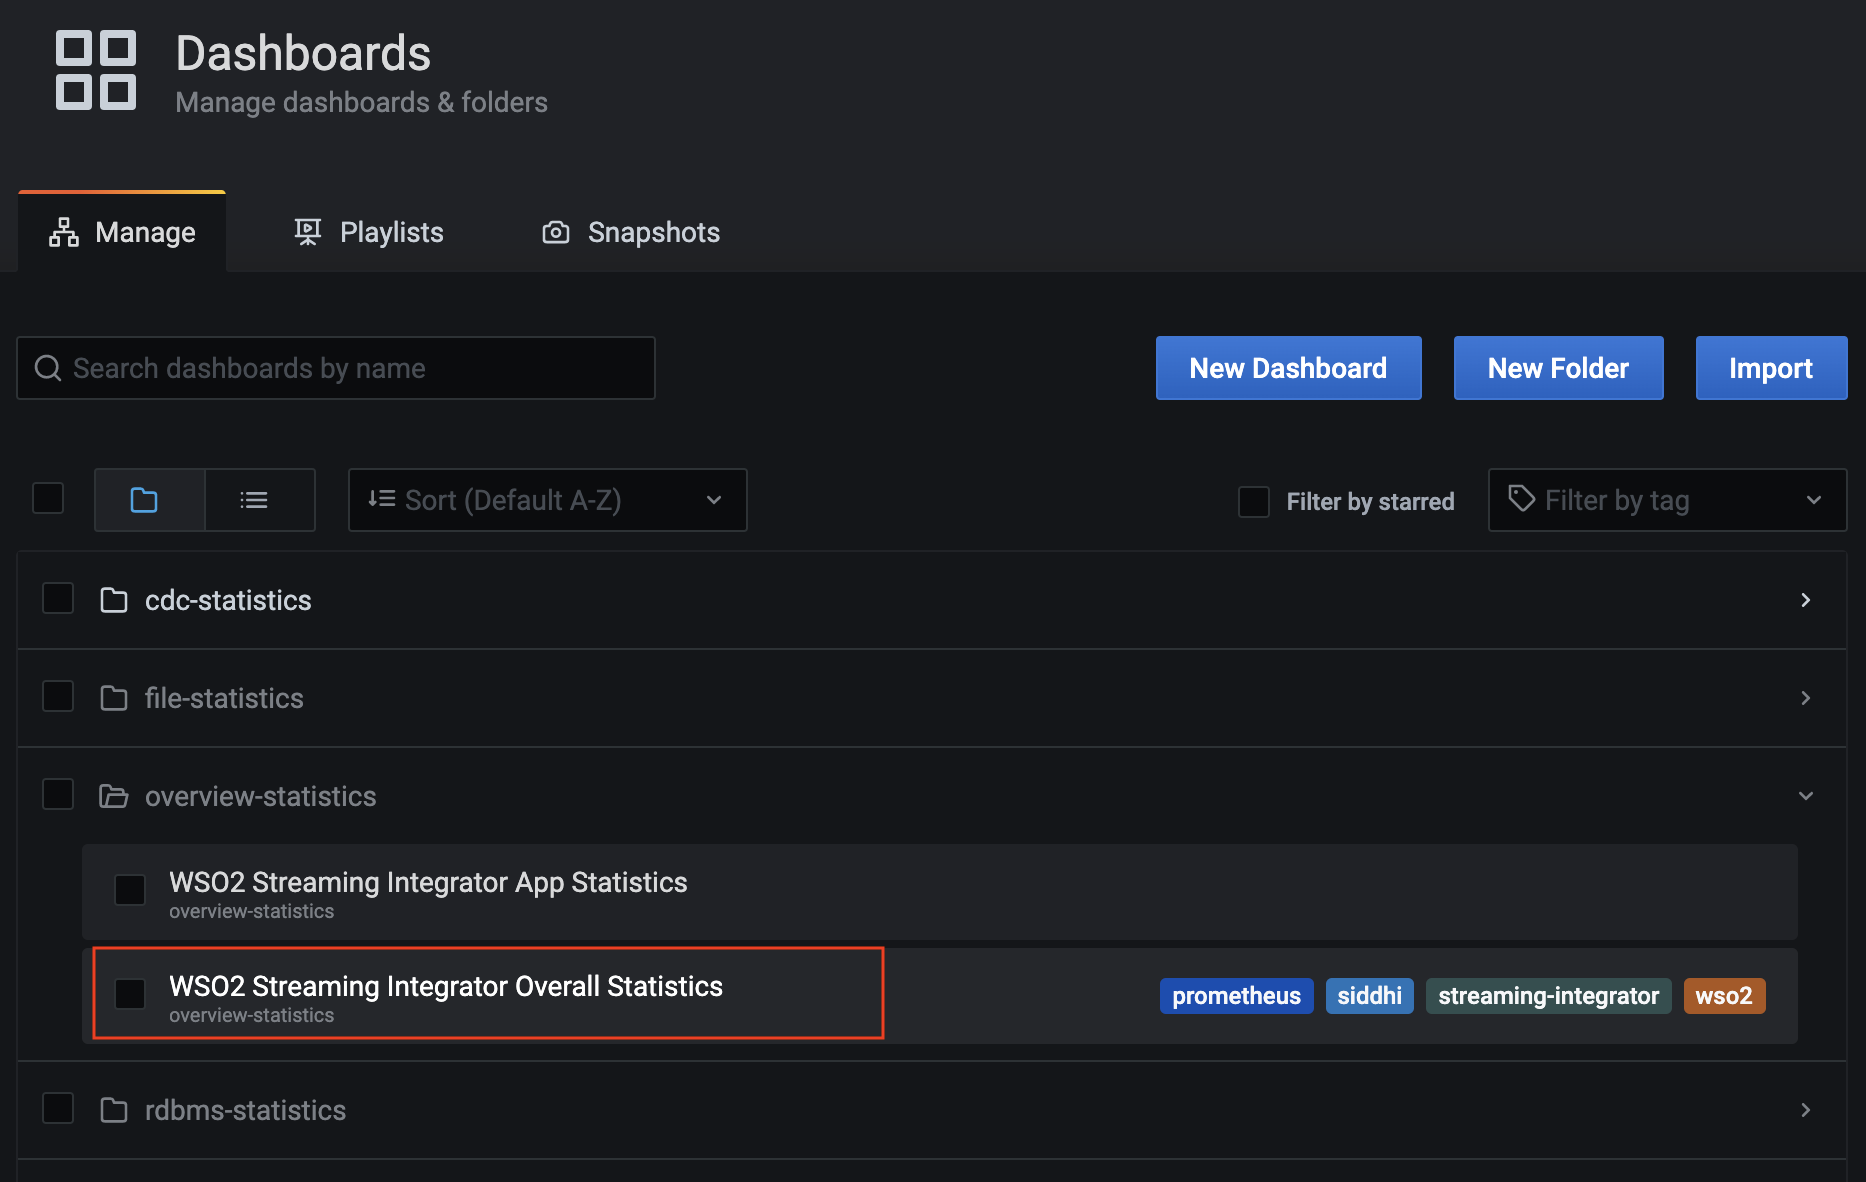Click the cdc-statistics folder name
Viewport: 1866px width, 1182px height.
click(x=228, y=600)
